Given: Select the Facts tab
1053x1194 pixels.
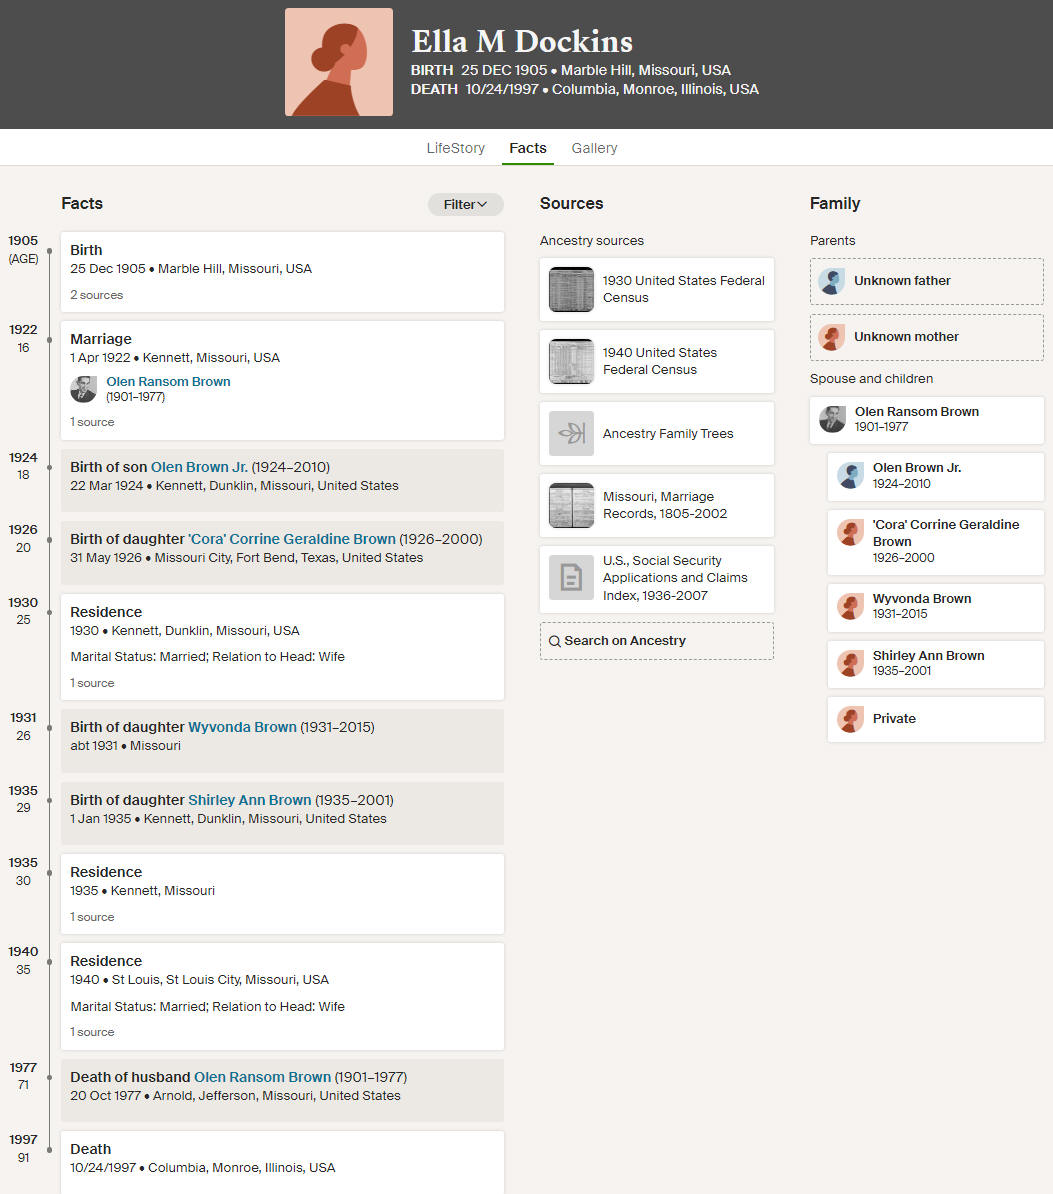Looking at the screenshot, I should pos(528,148).
